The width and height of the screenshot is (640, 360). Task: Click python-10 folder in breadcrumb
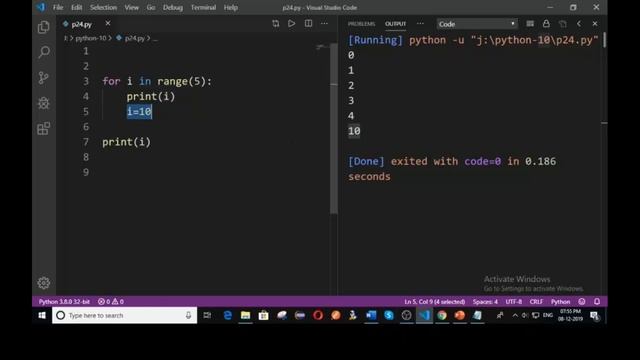point(90,38)
